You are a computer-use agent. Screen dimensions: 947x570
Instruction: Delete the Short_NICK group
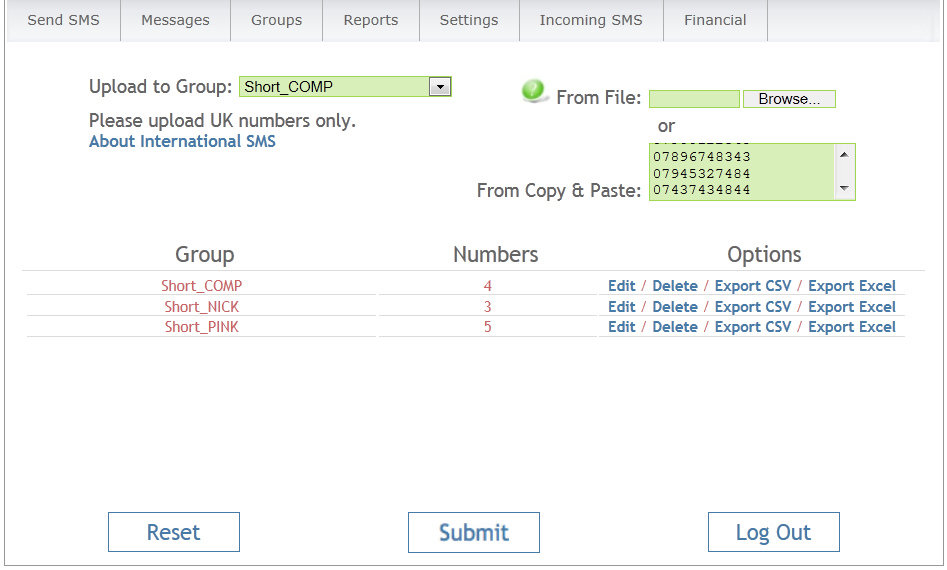tap(675, 307)
